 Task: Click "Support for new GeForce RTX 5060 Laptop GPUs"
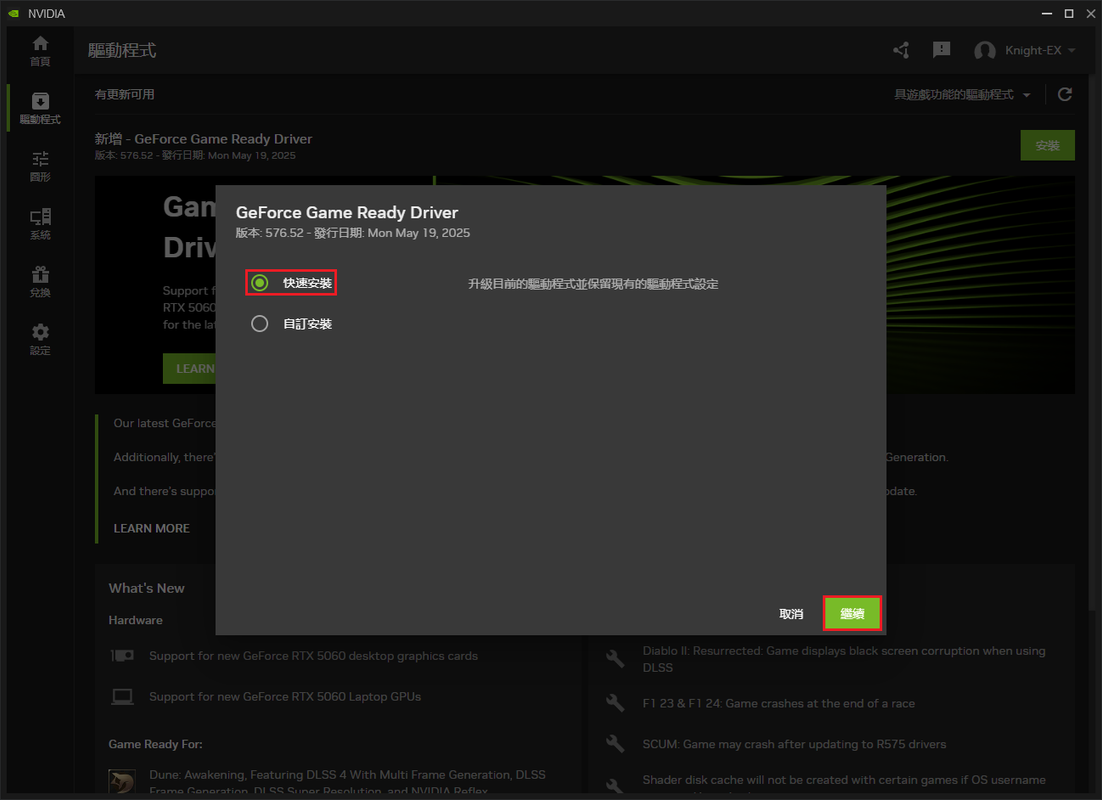285,697
